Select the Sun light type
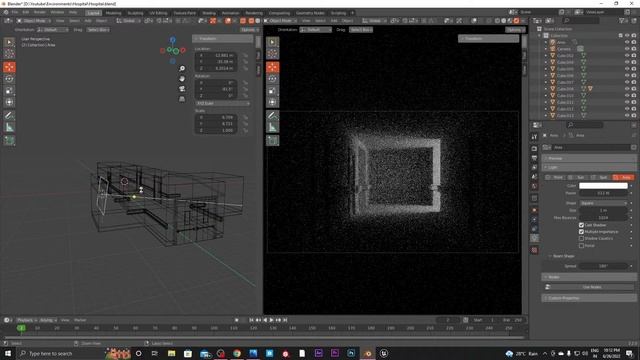This screenshot has height=360, width=640. pyautogui.click(x=578, y=177)
